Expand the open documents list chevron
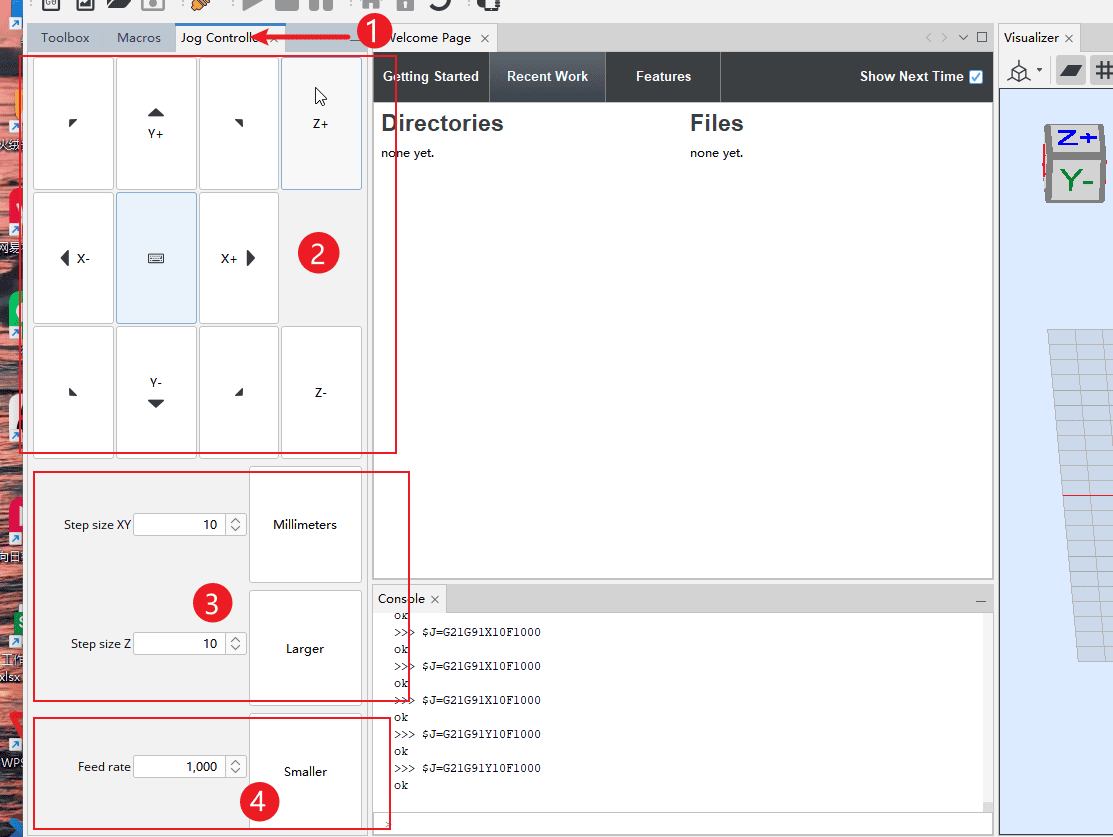 963,38
